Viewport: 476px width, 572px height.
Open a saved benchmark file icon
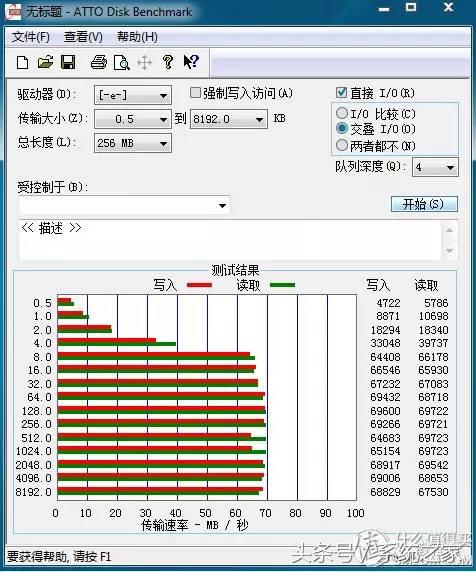[x=45, y=62]
